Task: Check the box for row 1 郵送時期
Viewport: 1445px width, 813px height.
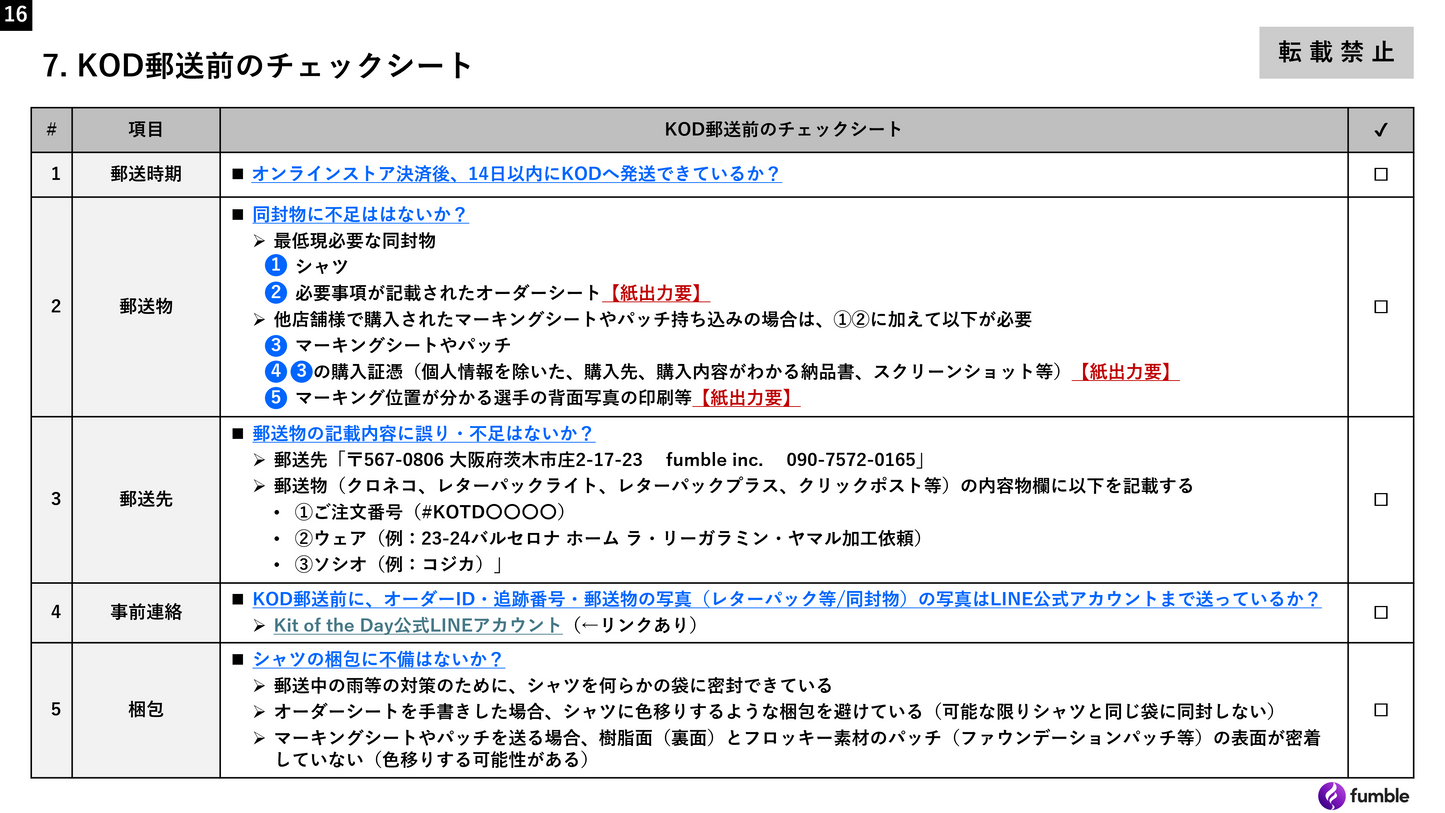Action: pyautogui.click(x=1380, y=174)
